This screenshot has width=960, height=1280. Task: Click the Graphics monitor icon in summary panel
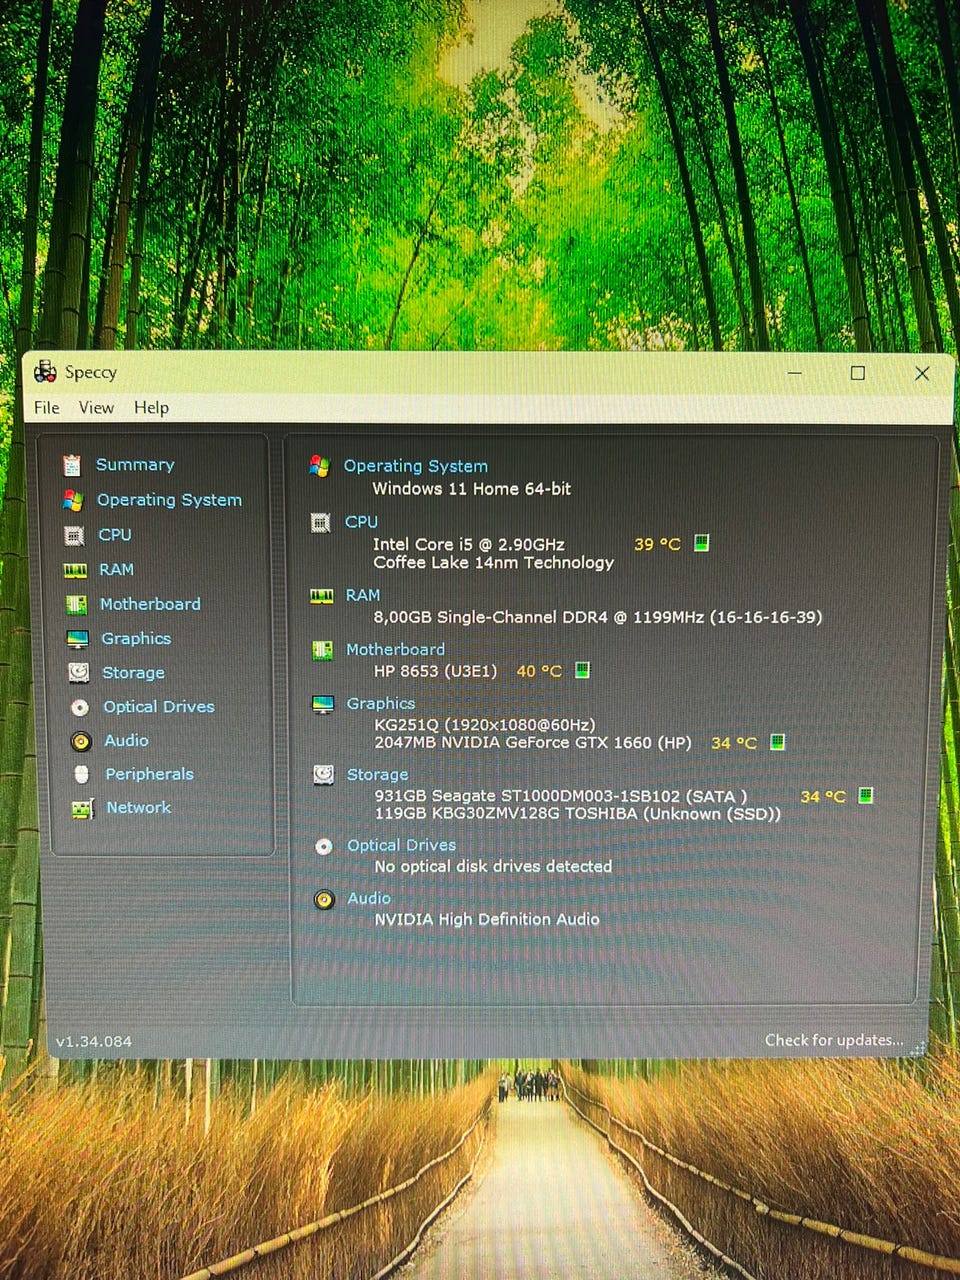(322, 705)
